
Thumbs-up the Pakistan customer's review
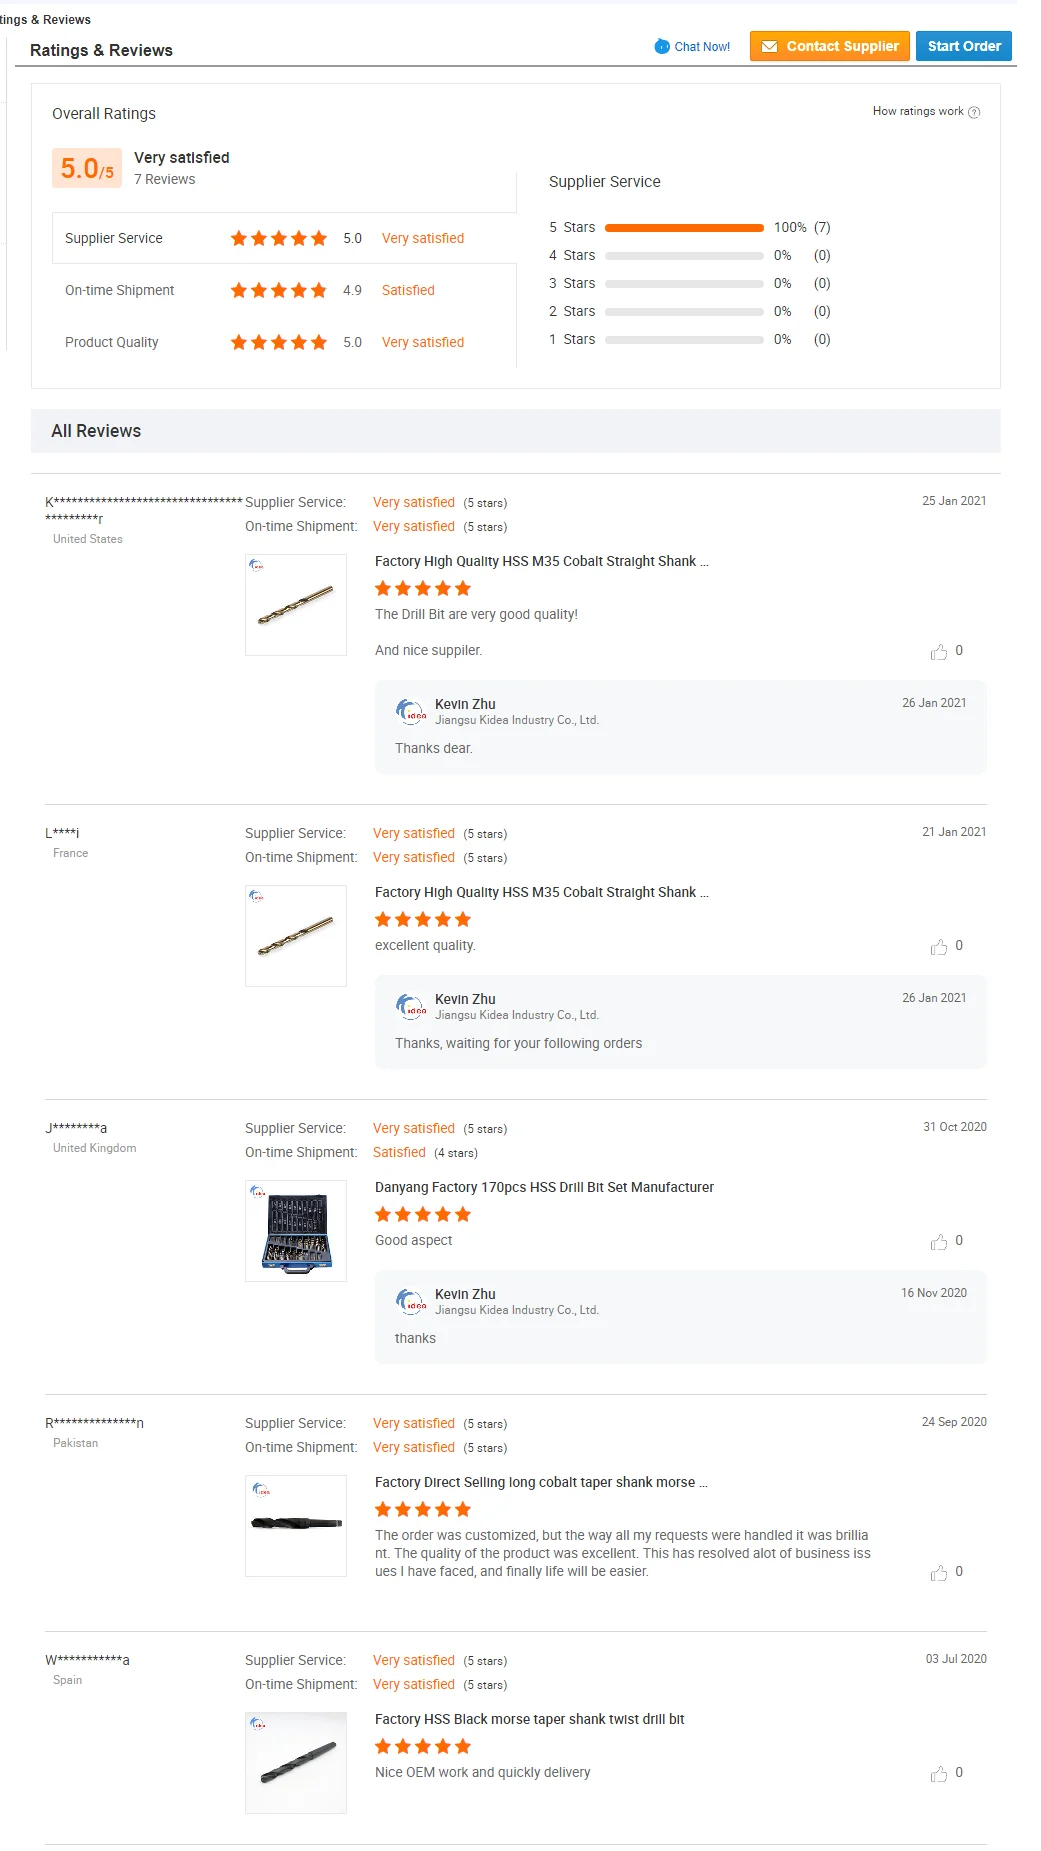[938, 1573]
